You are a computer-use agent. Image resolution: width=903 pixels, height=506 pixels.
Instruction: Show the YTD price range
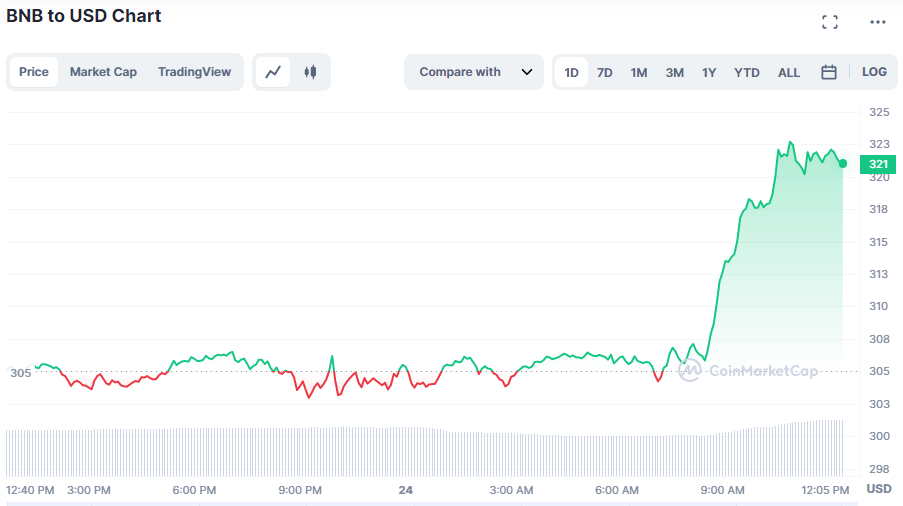[x=746, y=72]
